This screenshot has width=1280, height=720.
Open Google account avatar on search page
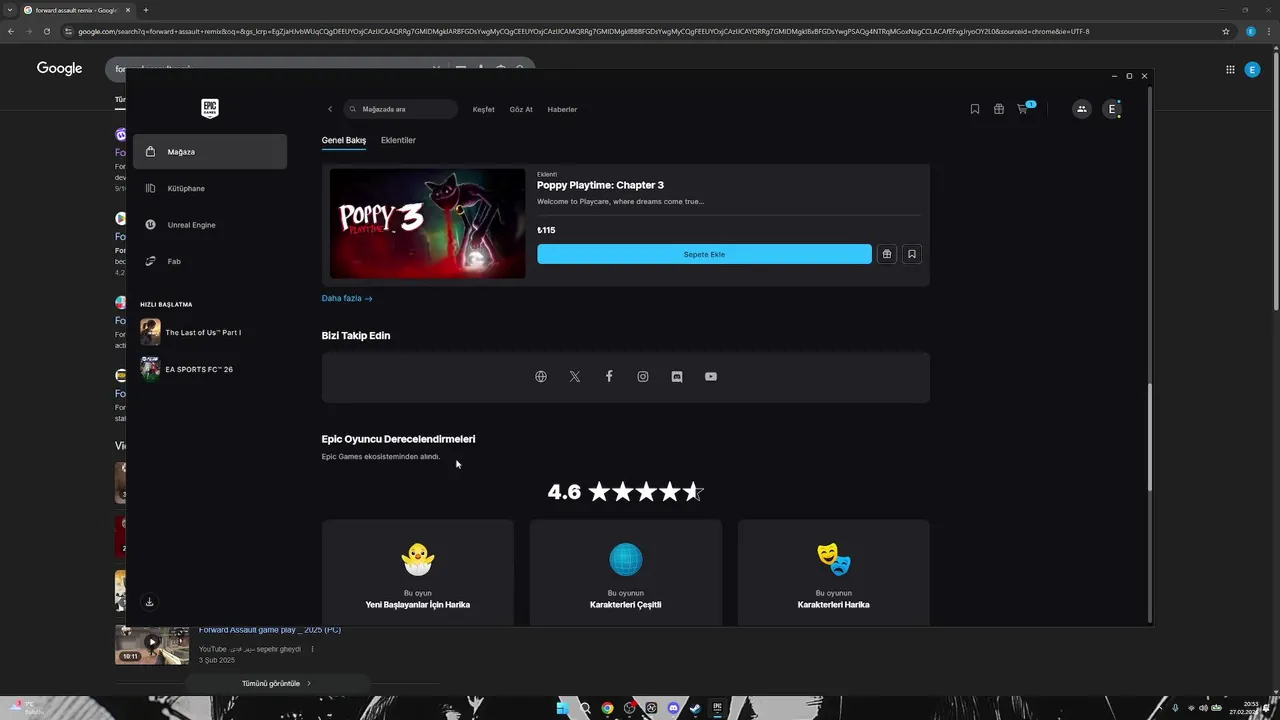click(x=1252, y=69)
